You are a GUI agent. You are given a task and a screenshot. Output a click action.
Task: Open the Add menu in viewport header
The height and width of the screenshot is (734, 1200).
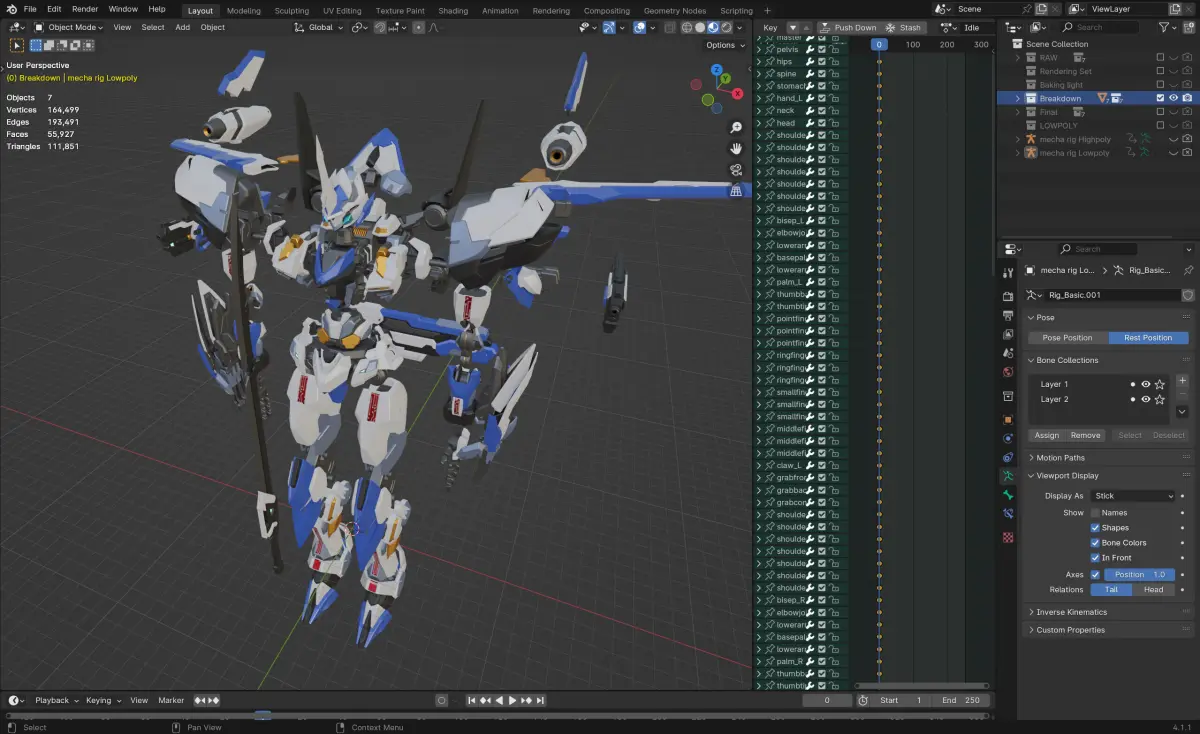tap(183, 28)
